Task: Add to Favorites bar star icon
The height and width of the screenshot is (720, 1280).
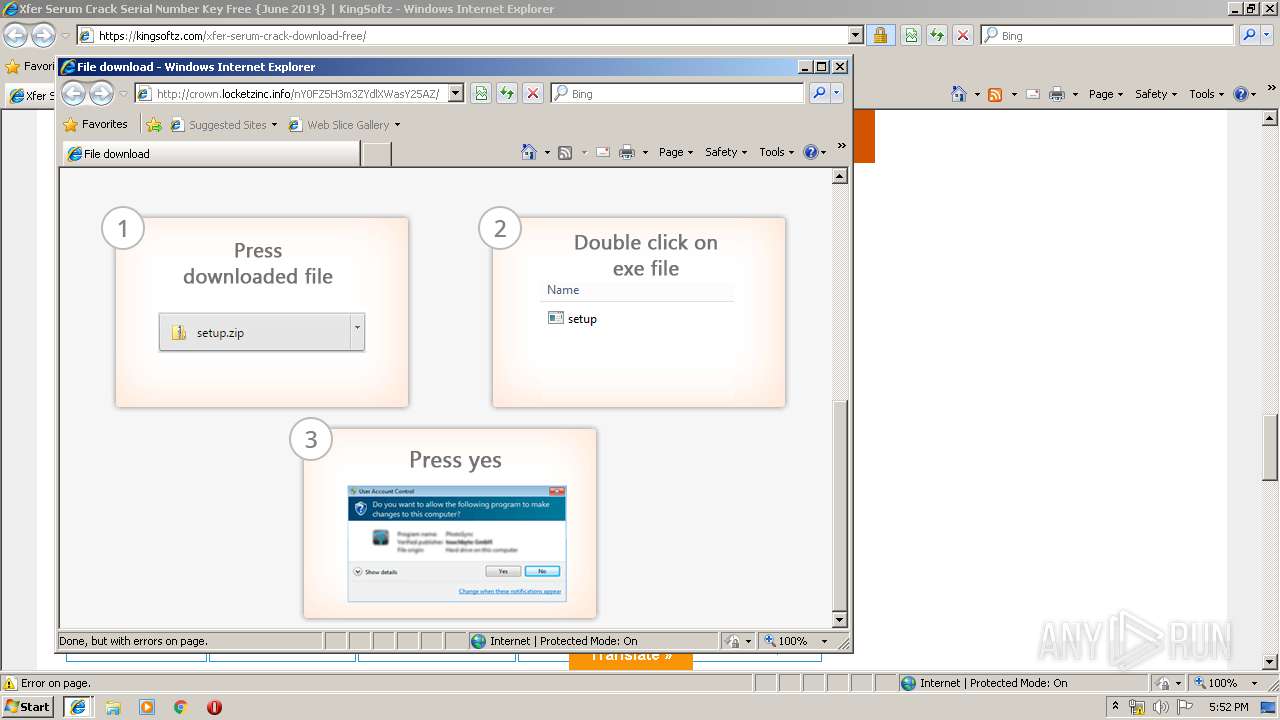Action: click(x=154, y=125)
